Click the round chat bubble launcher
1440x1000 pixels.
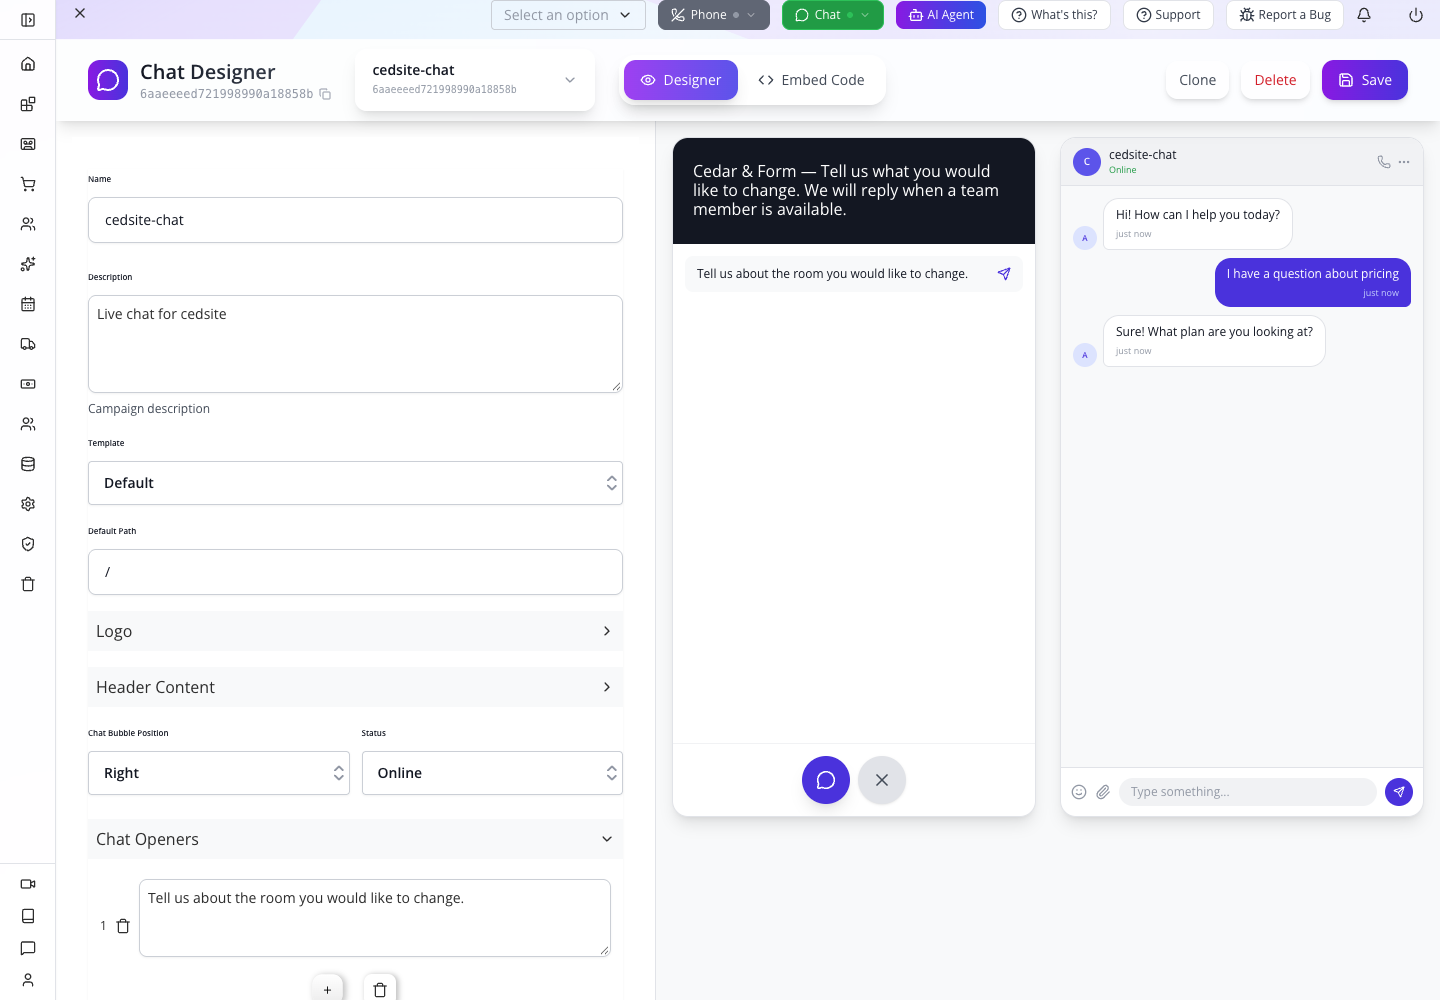pyautogui.click(x=826, y=780)
